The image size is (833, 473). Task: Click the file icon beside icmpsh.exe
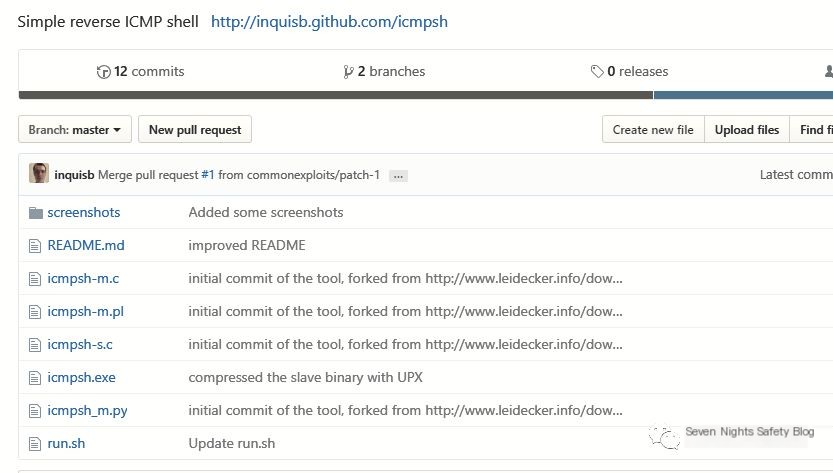(35, 378)
